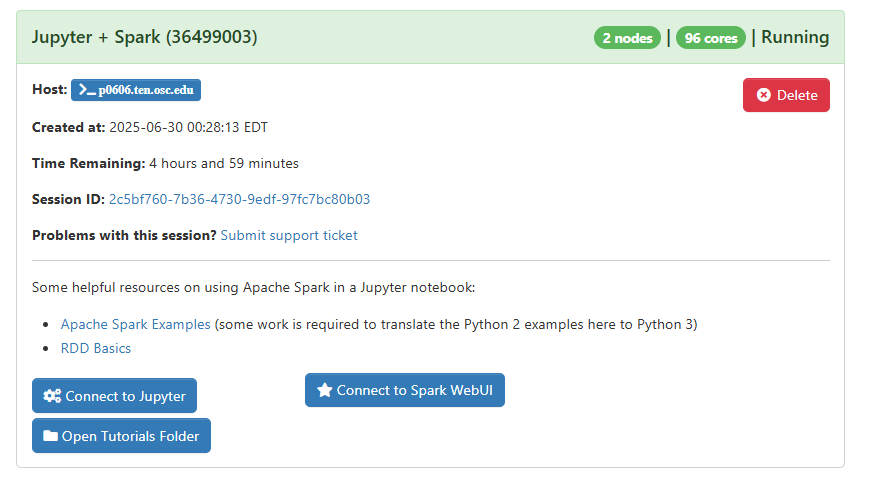Click the Jupyter + Spark (36499003) title

click(144, 37)
